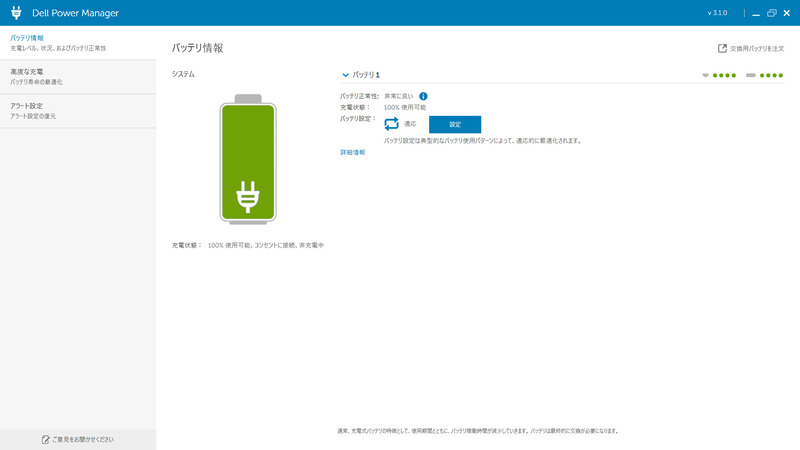Click the Dell Power Manager plug logo
The width and height of the screenshot is (800, 450).
tap(16, 13)
